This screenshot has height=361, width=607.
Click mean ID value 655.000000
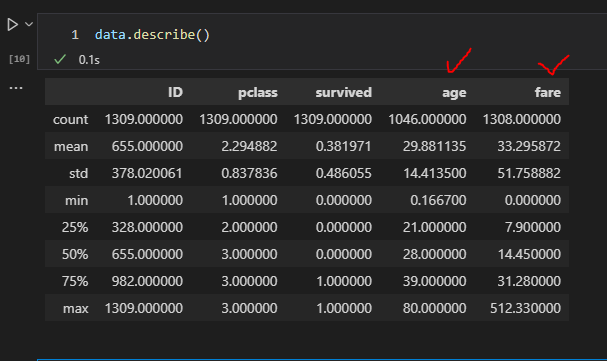(x=147, y=146)
